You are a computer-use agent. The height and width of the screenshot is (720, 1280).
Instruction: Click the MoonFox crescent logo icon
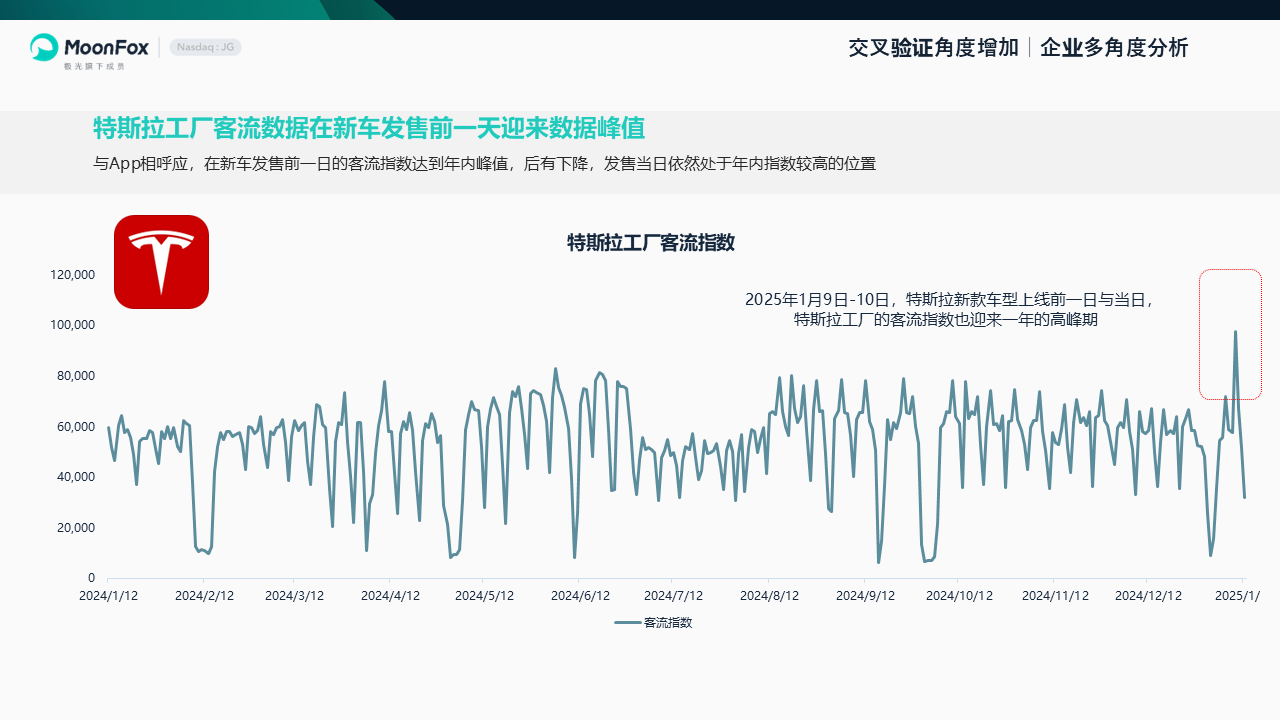pyautogui.click(x=45, y=47)
